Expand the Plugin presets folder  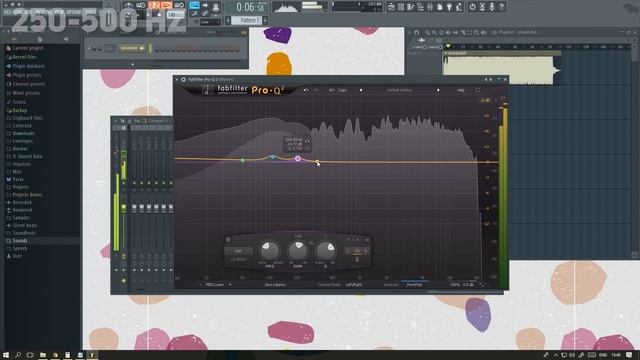point(24,75)
